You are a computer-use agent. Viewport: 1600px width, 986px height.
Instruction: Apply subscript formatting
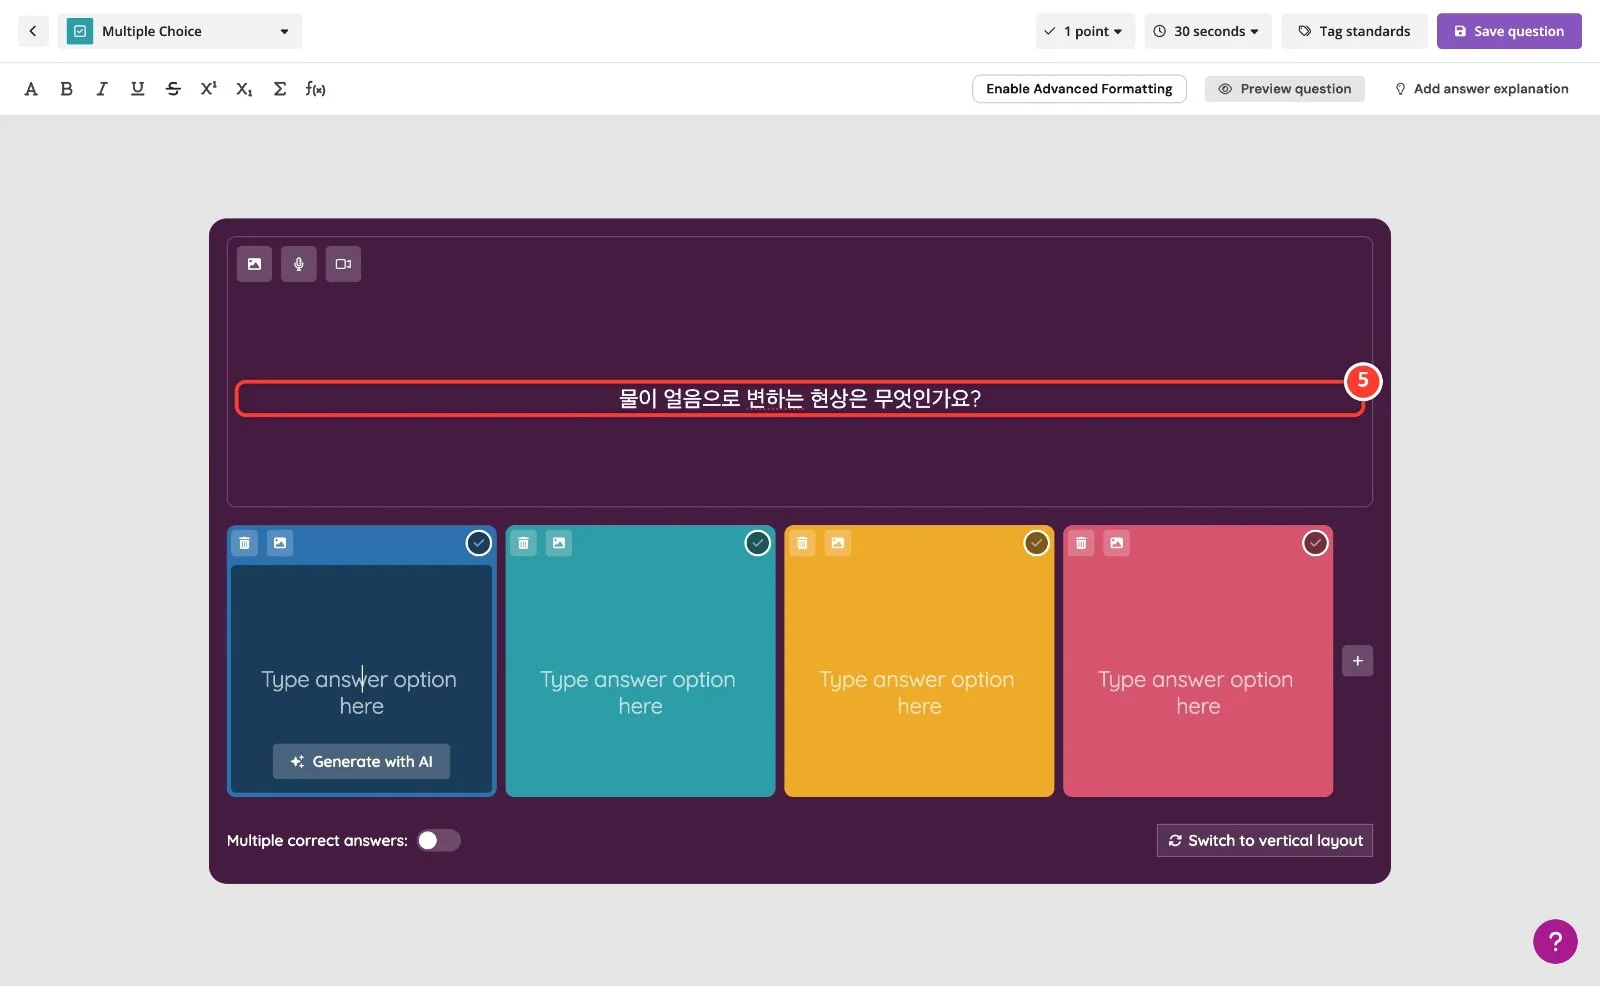click(244, 89)
